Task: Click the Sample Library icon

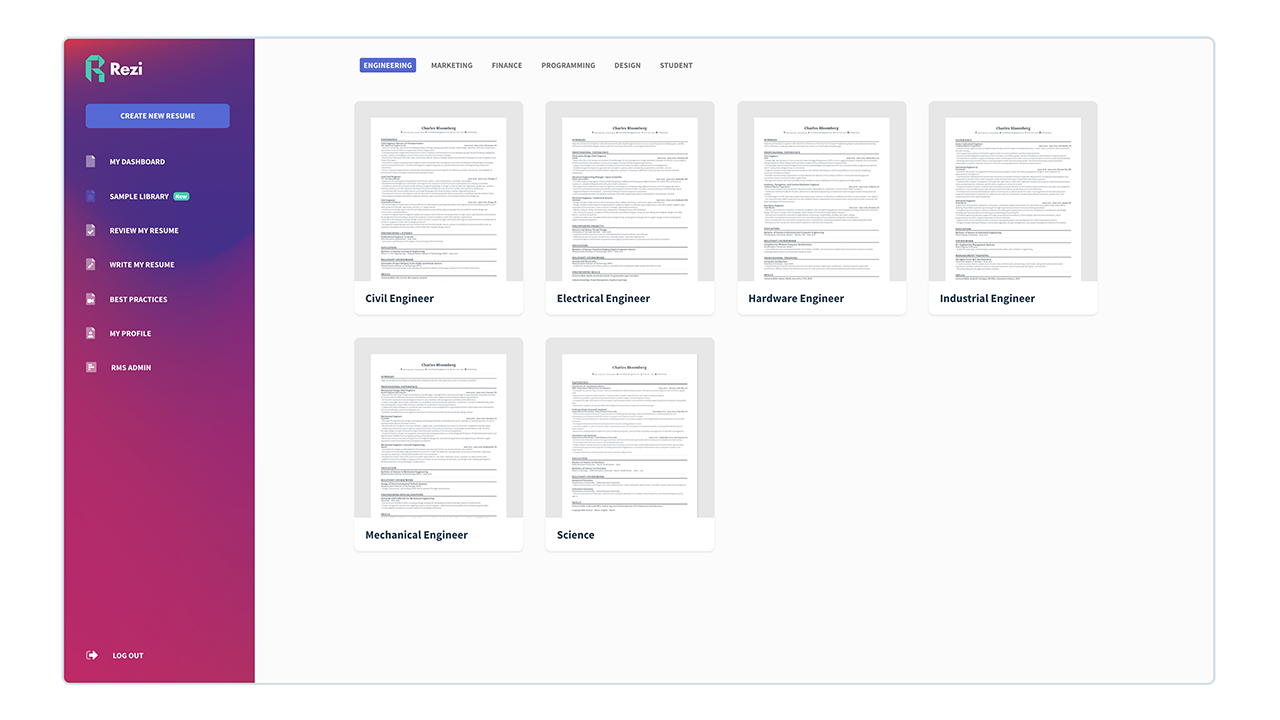Action: click(90, 196)
